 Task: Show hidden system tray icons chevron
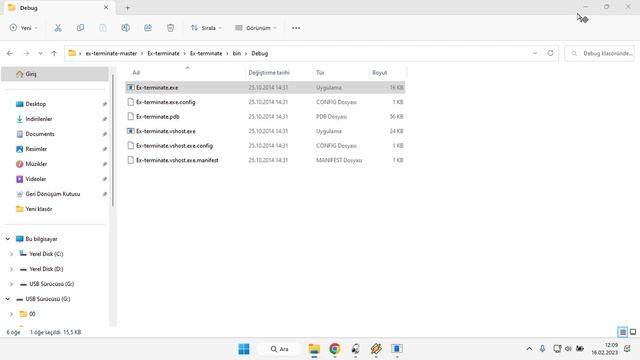click(x=529, y=349)
